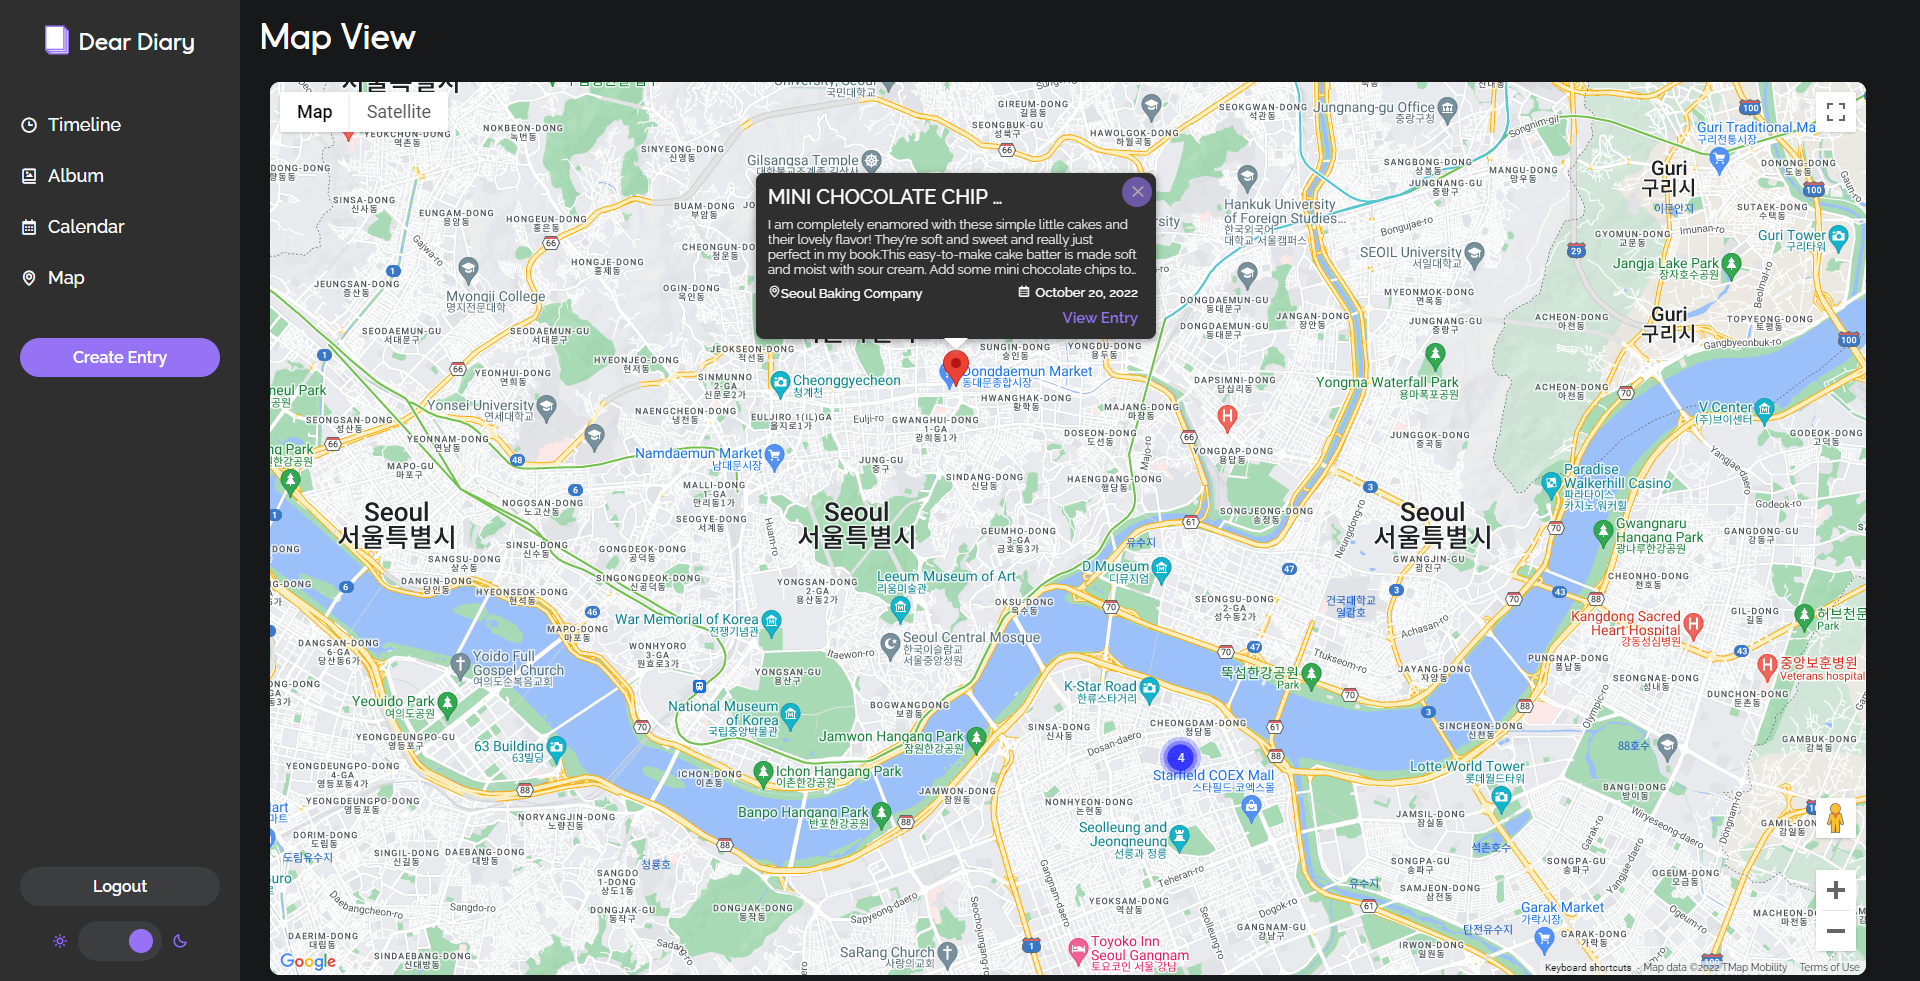Click the Guri Tower camera icon
Image resolution: width=1920 pixels, height=981 pixels.
(1838, 237)
